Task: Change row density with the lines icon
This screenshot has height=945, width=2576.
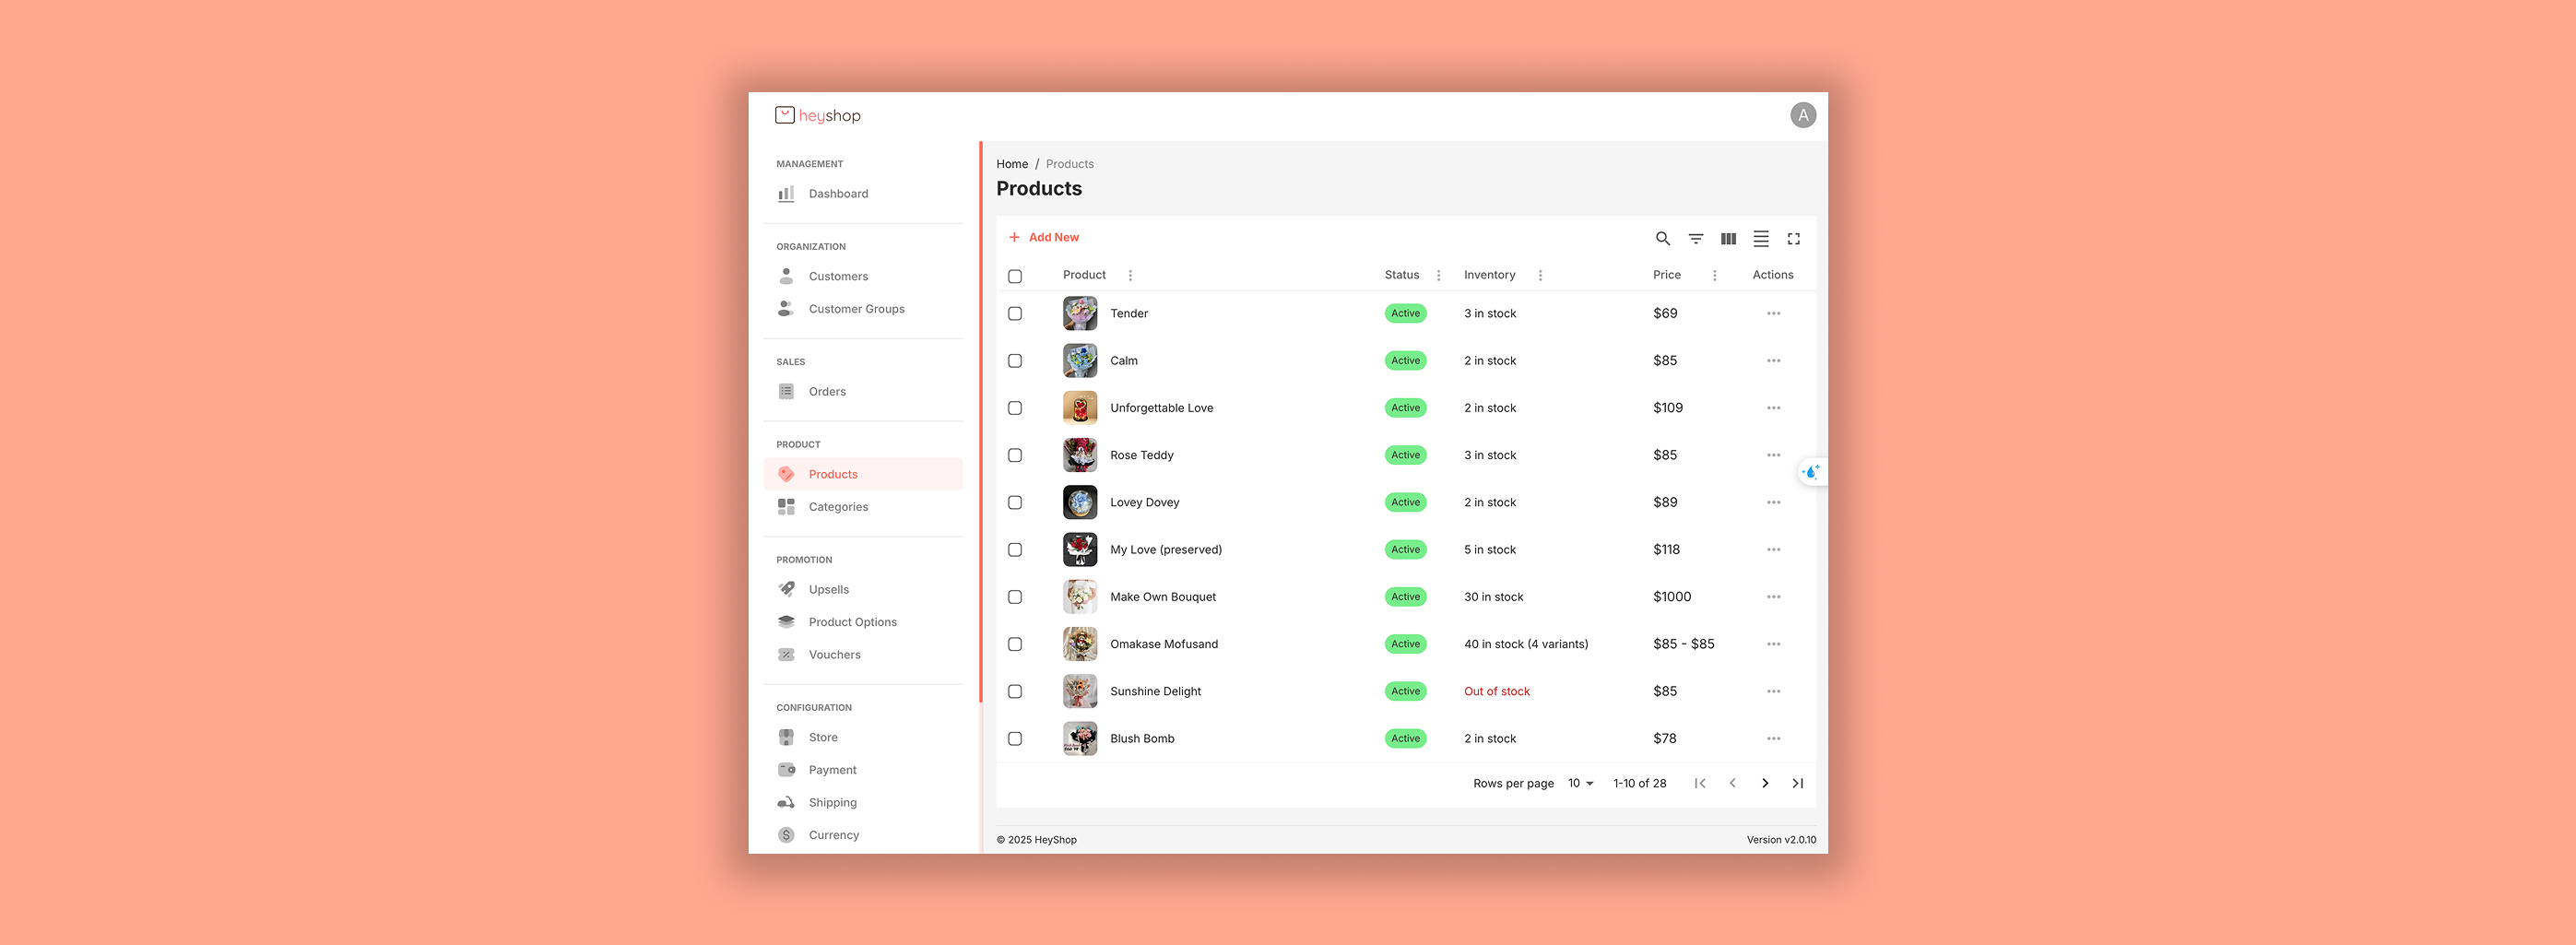Action: tap(1760, 239)
